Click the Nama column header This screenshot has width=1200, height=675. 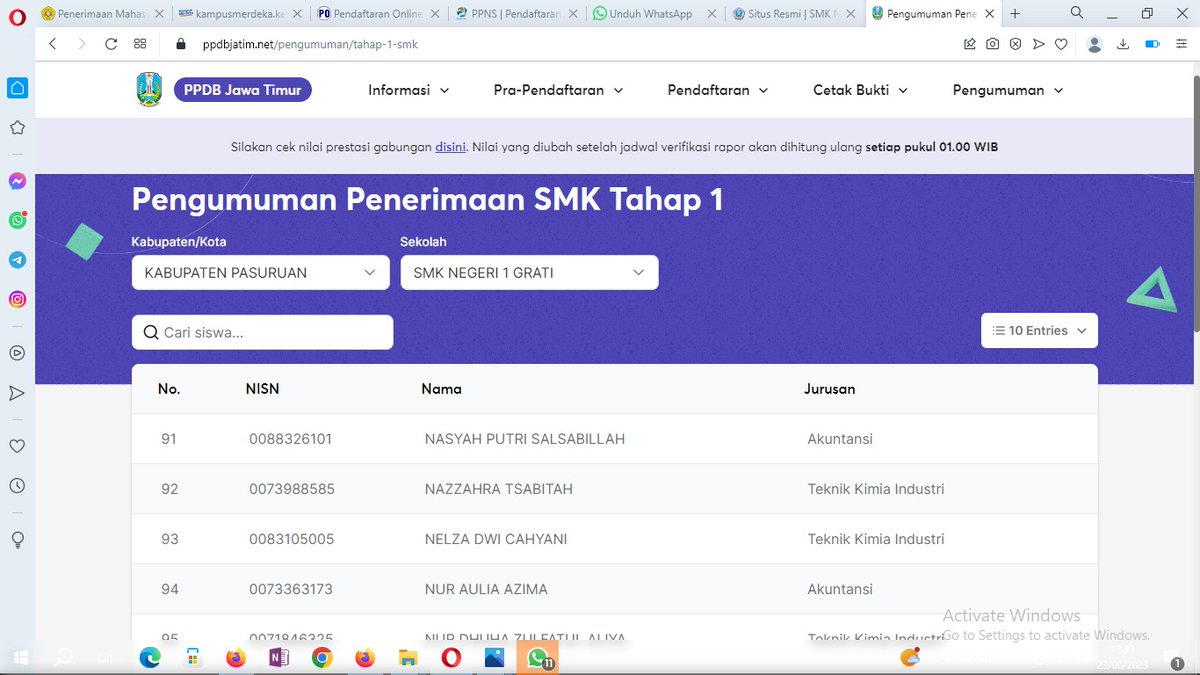(441, 389)
